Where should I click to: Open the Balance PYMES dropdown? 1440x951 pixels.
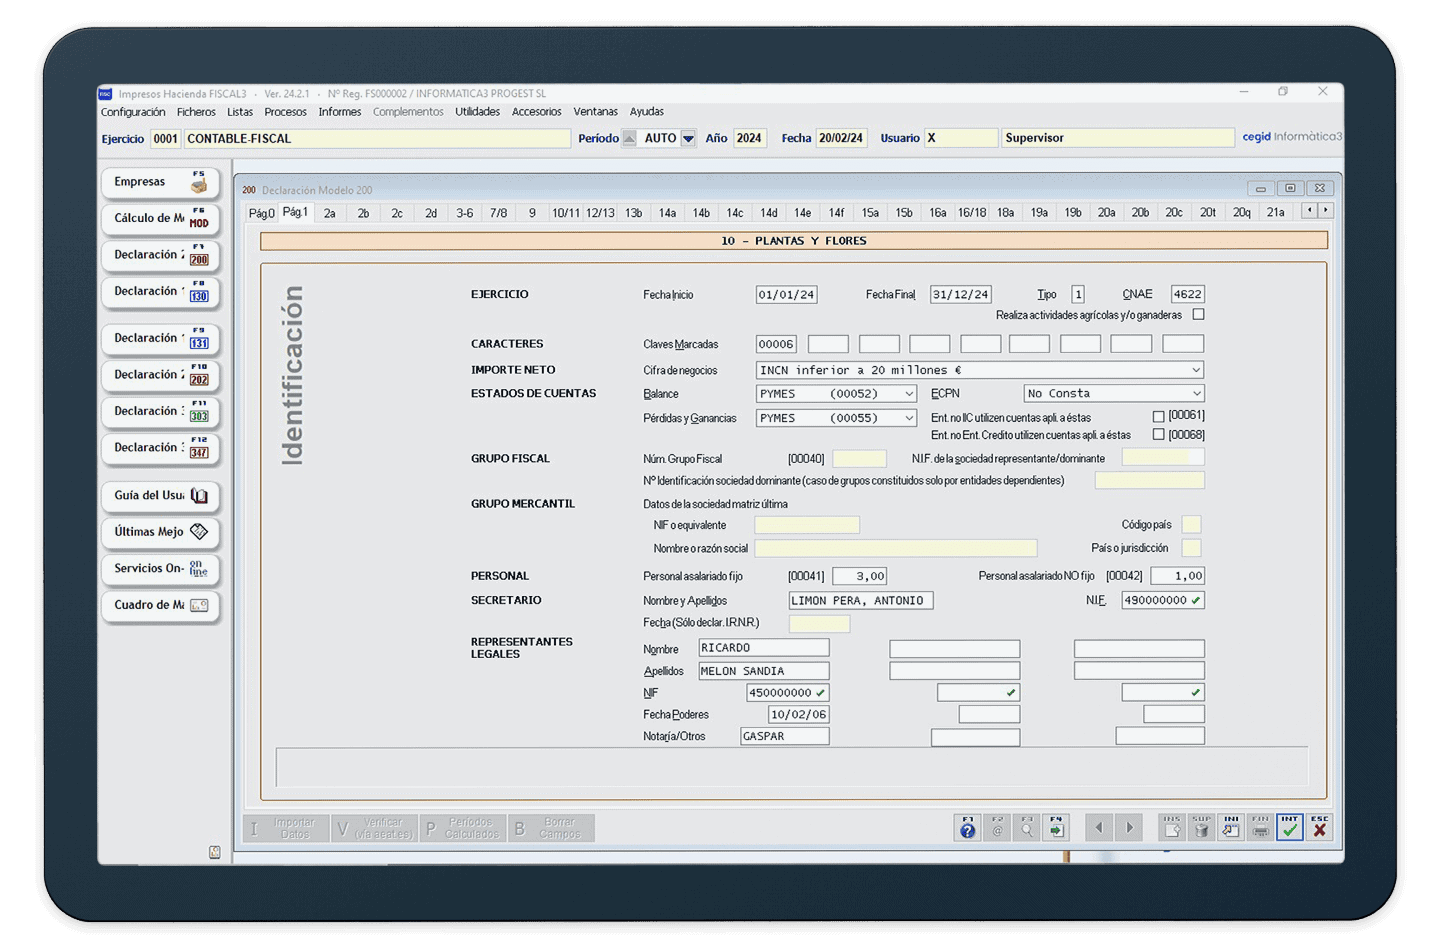908,394
